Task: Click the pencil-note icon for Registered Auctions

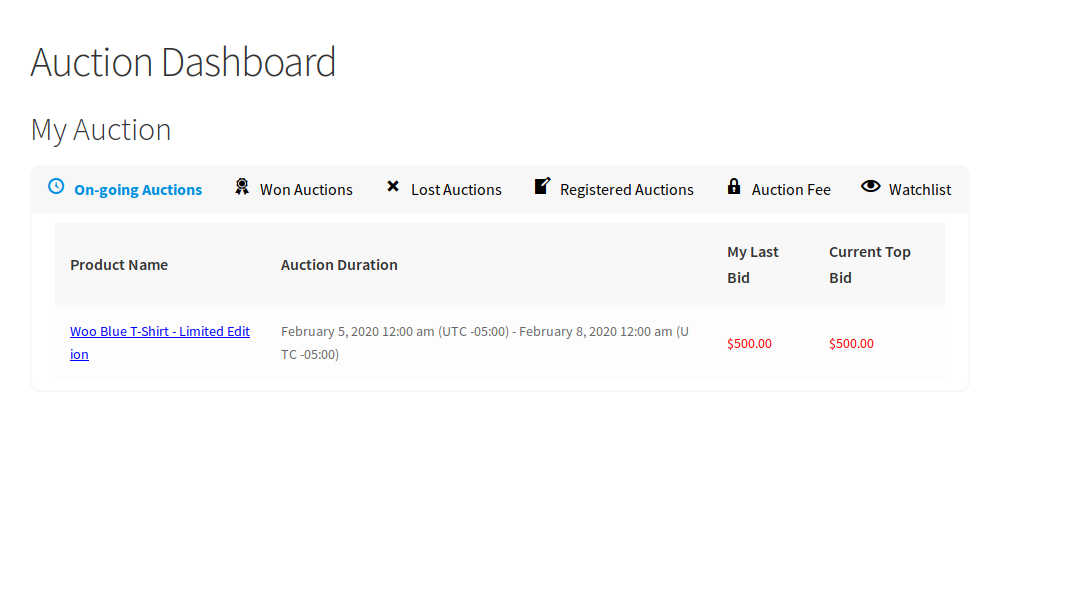Action: (542, 186)
